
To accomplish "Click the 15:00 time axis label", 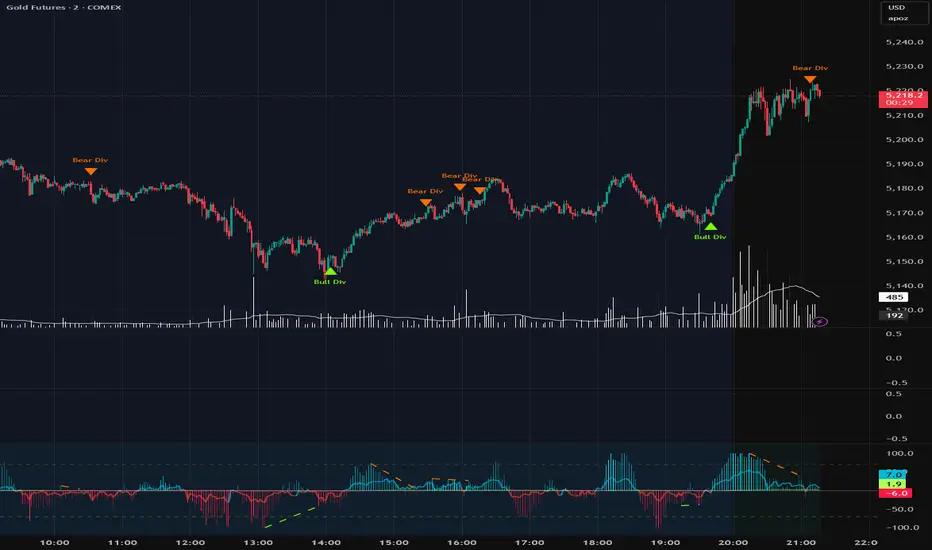I will pos(394,542).
